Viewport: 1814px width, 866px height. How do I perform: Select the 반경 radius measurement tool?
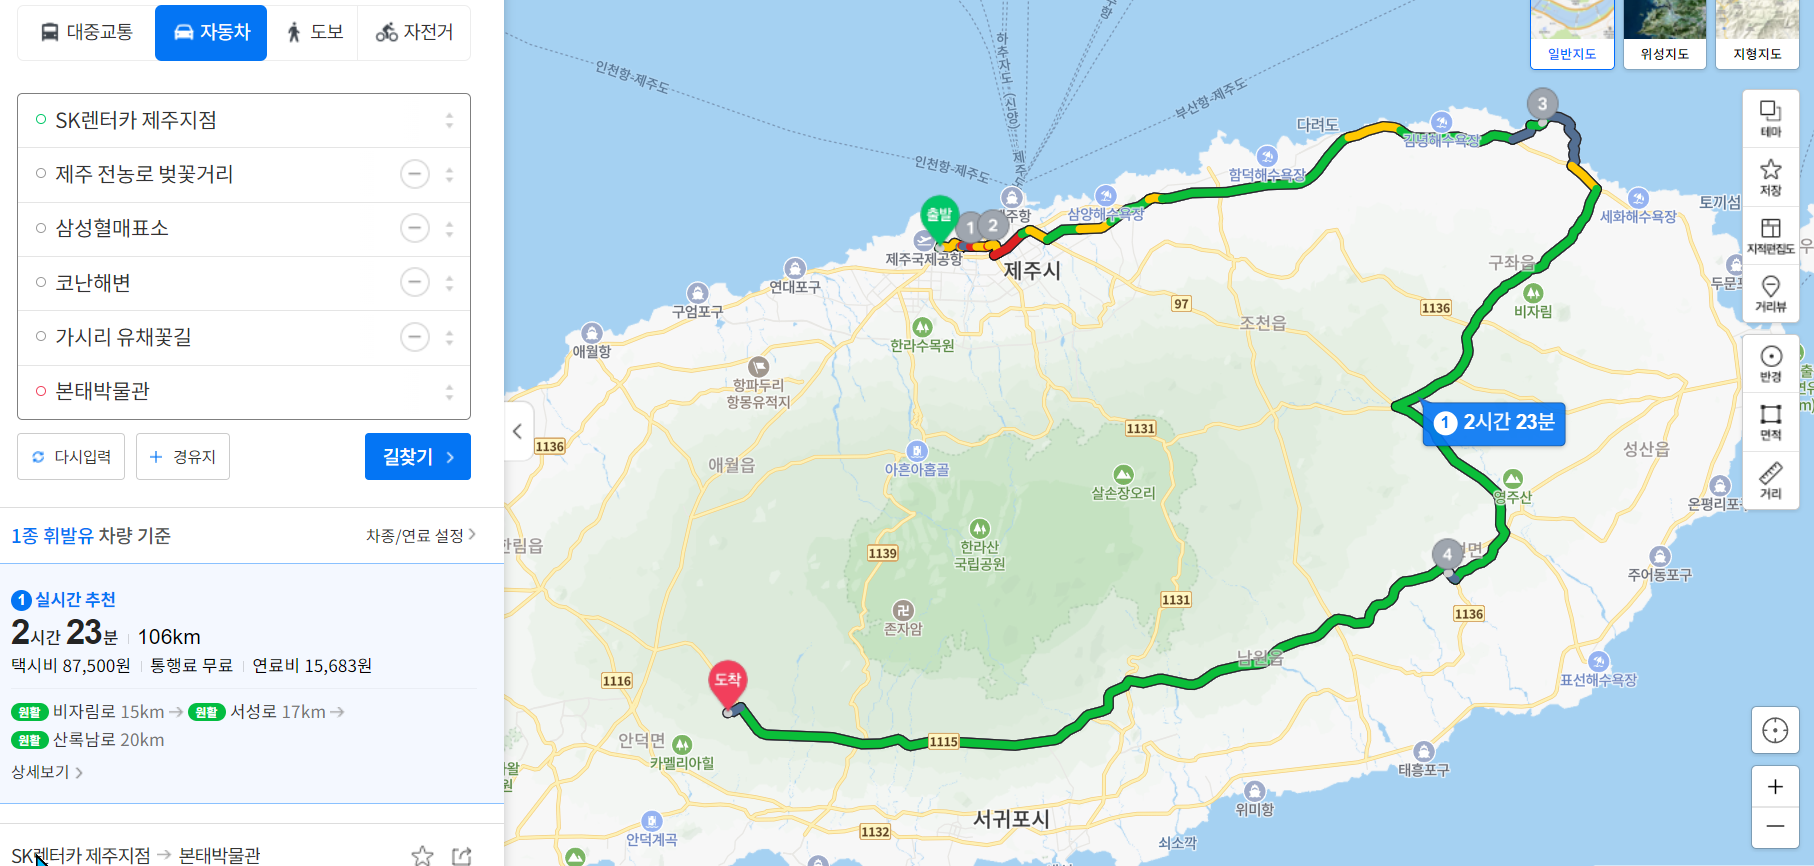point(1770,364)
